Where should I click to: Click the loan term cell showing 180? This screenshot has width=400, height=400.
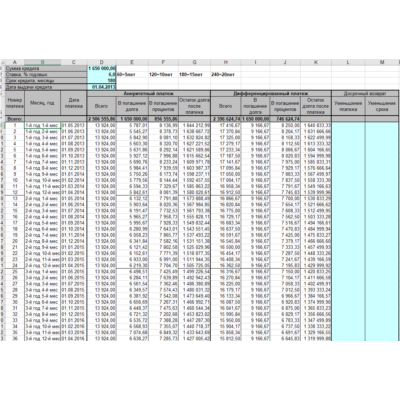point(101,81)
